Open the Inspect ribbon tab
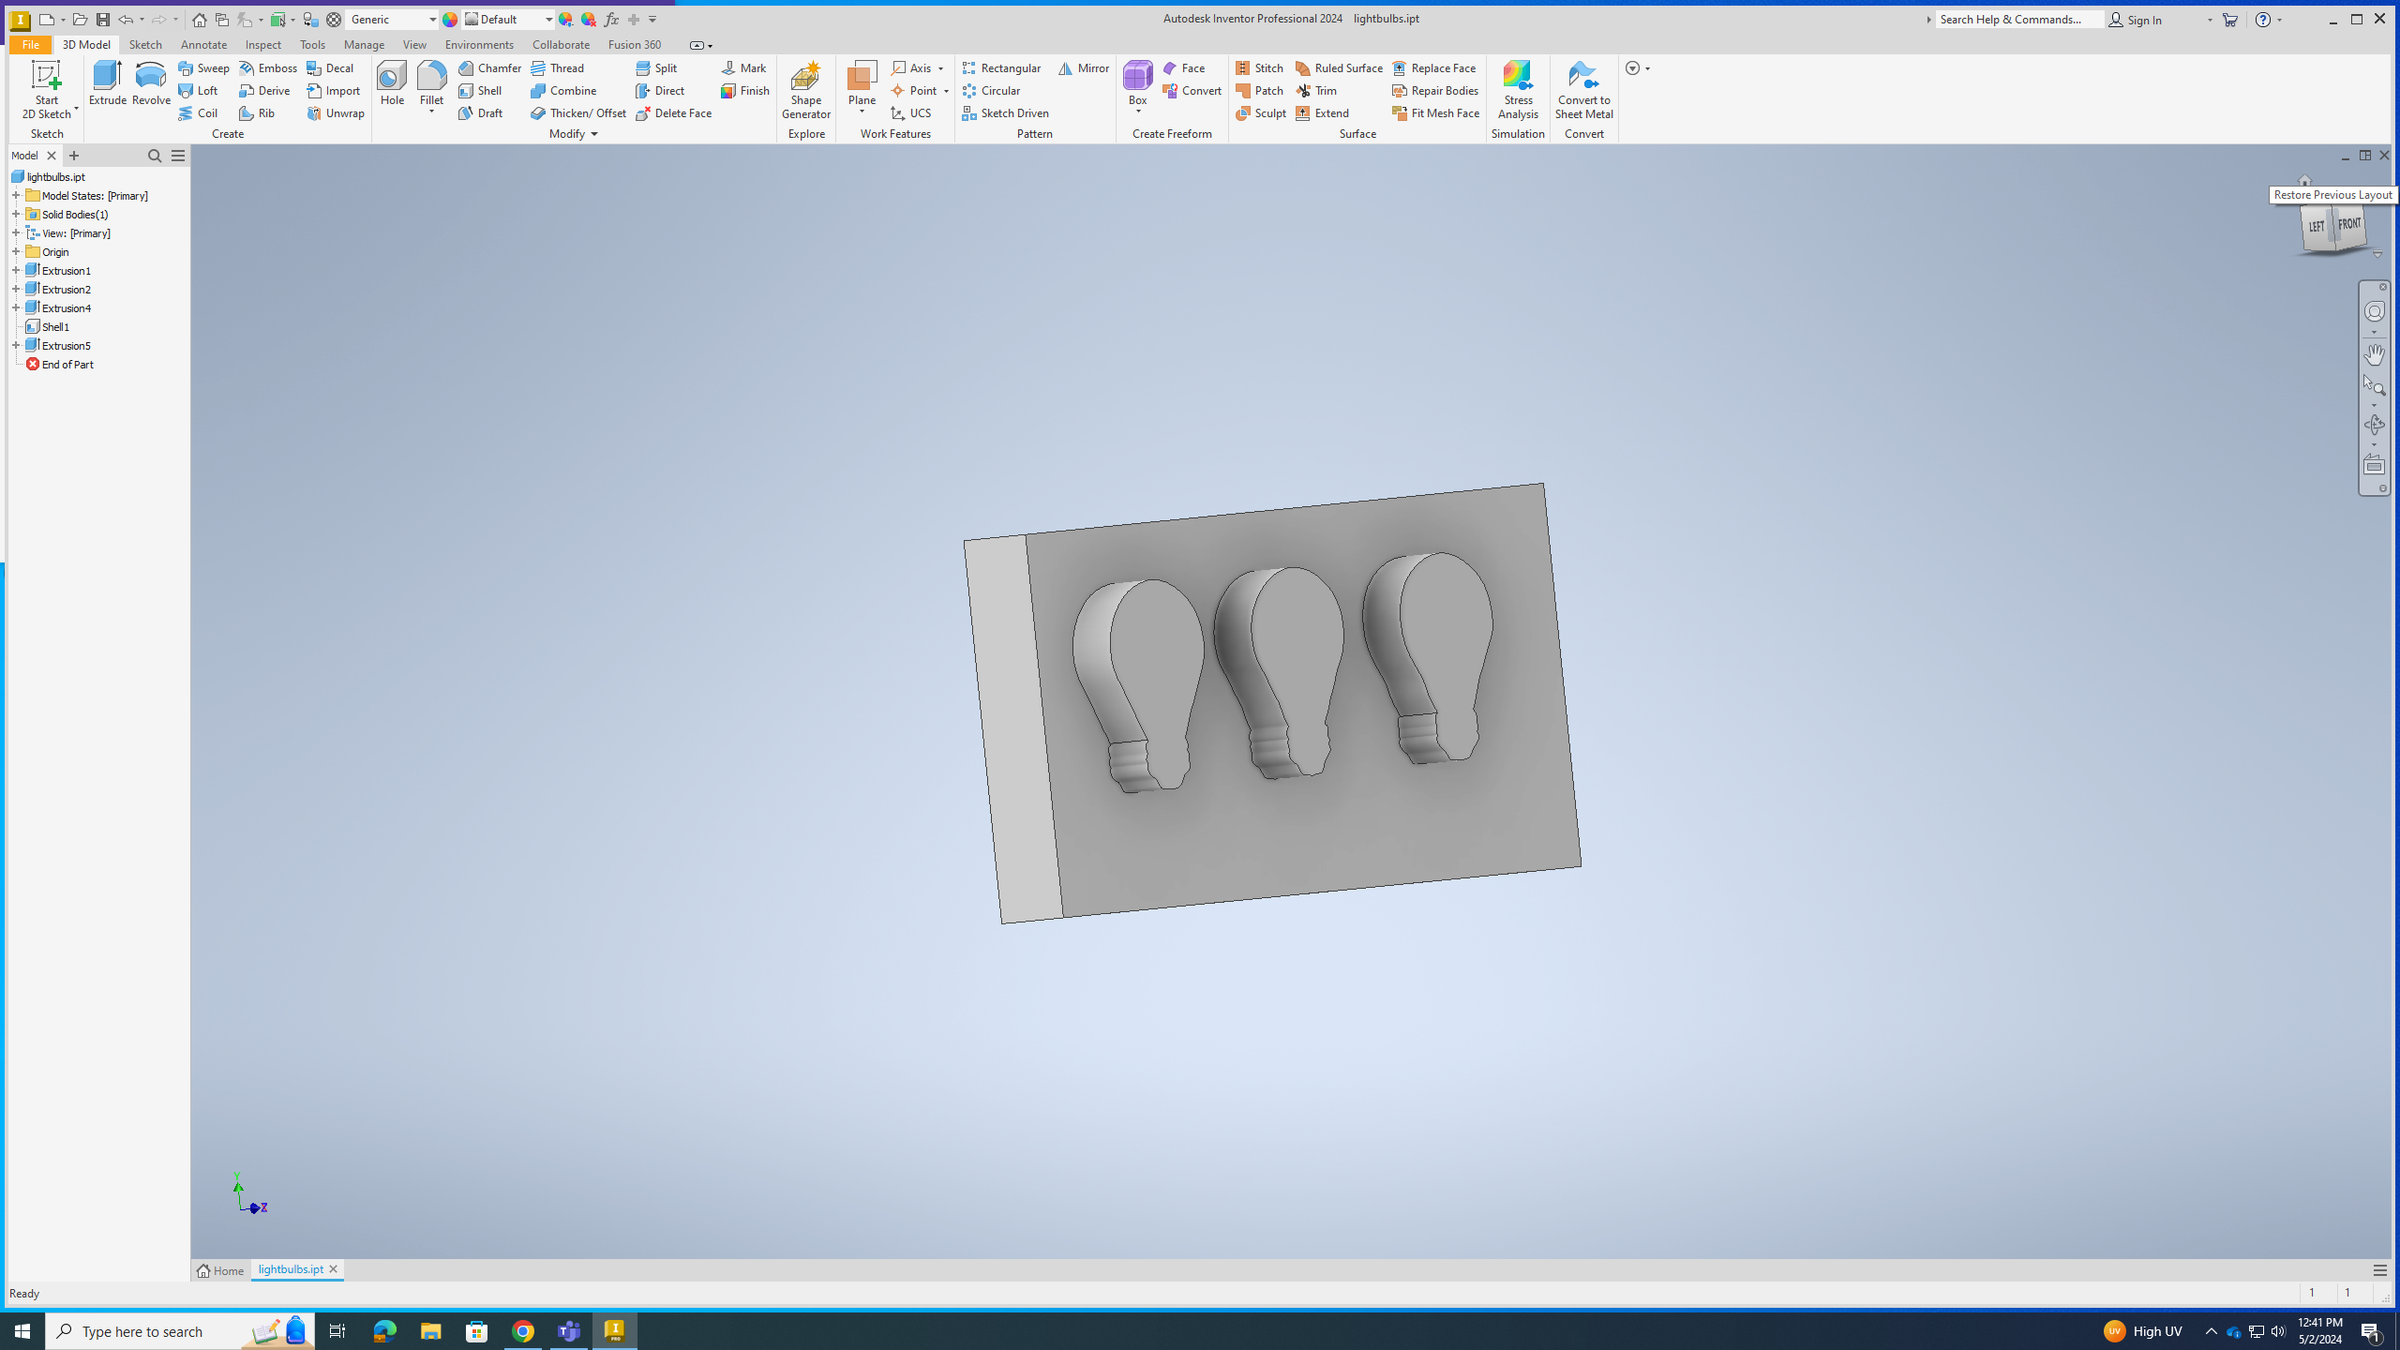Screen dimensions: 2400x1350 263,45
